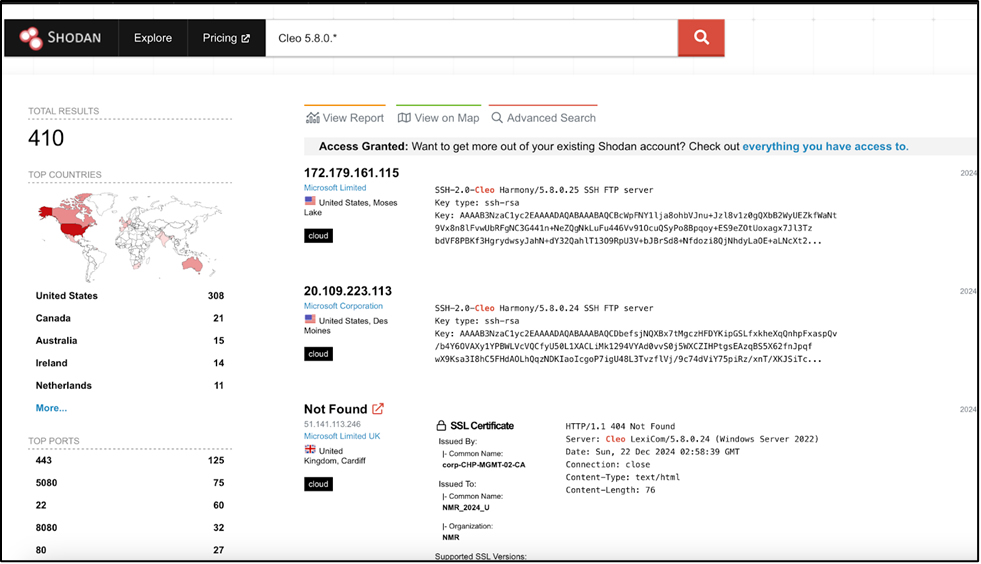Click IP address 51.141.113.246
981x564 pixels.
332,424
